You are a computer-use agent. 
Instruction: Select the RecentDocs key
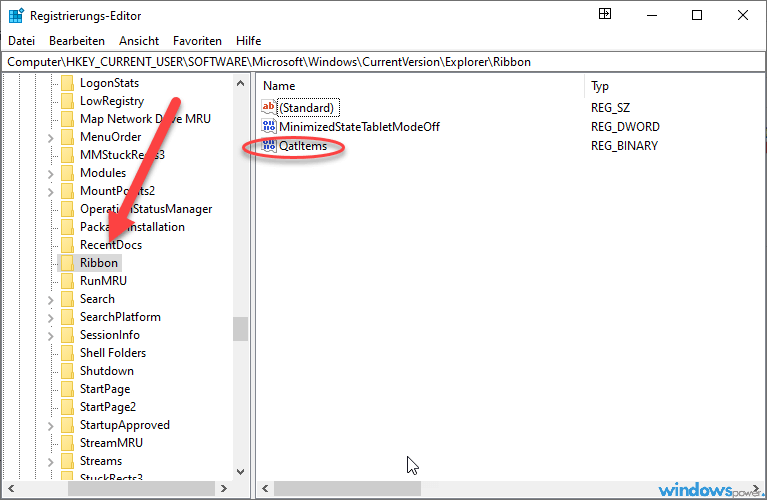click(x=111, y=245)
